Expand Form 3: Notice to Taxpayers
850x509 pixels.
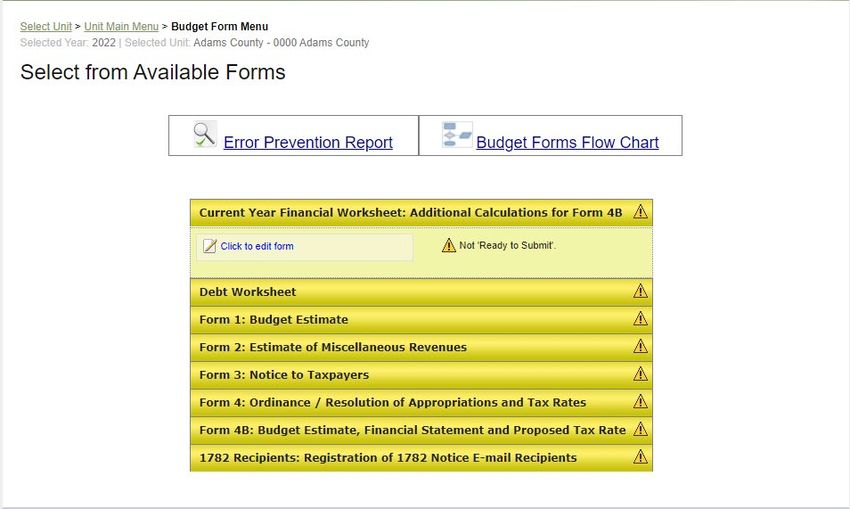pos(421,375)
